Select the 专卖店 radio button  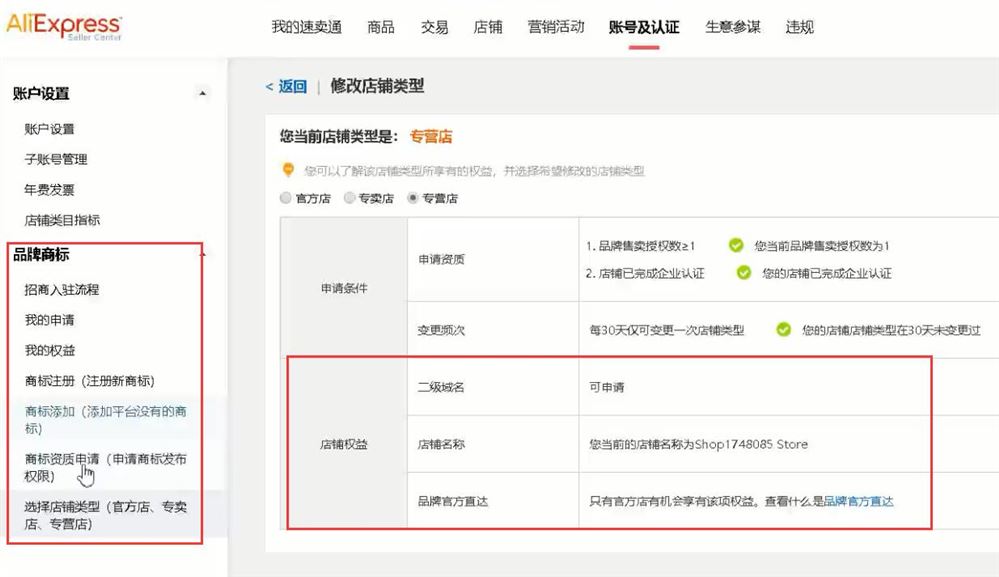[349, 198]
